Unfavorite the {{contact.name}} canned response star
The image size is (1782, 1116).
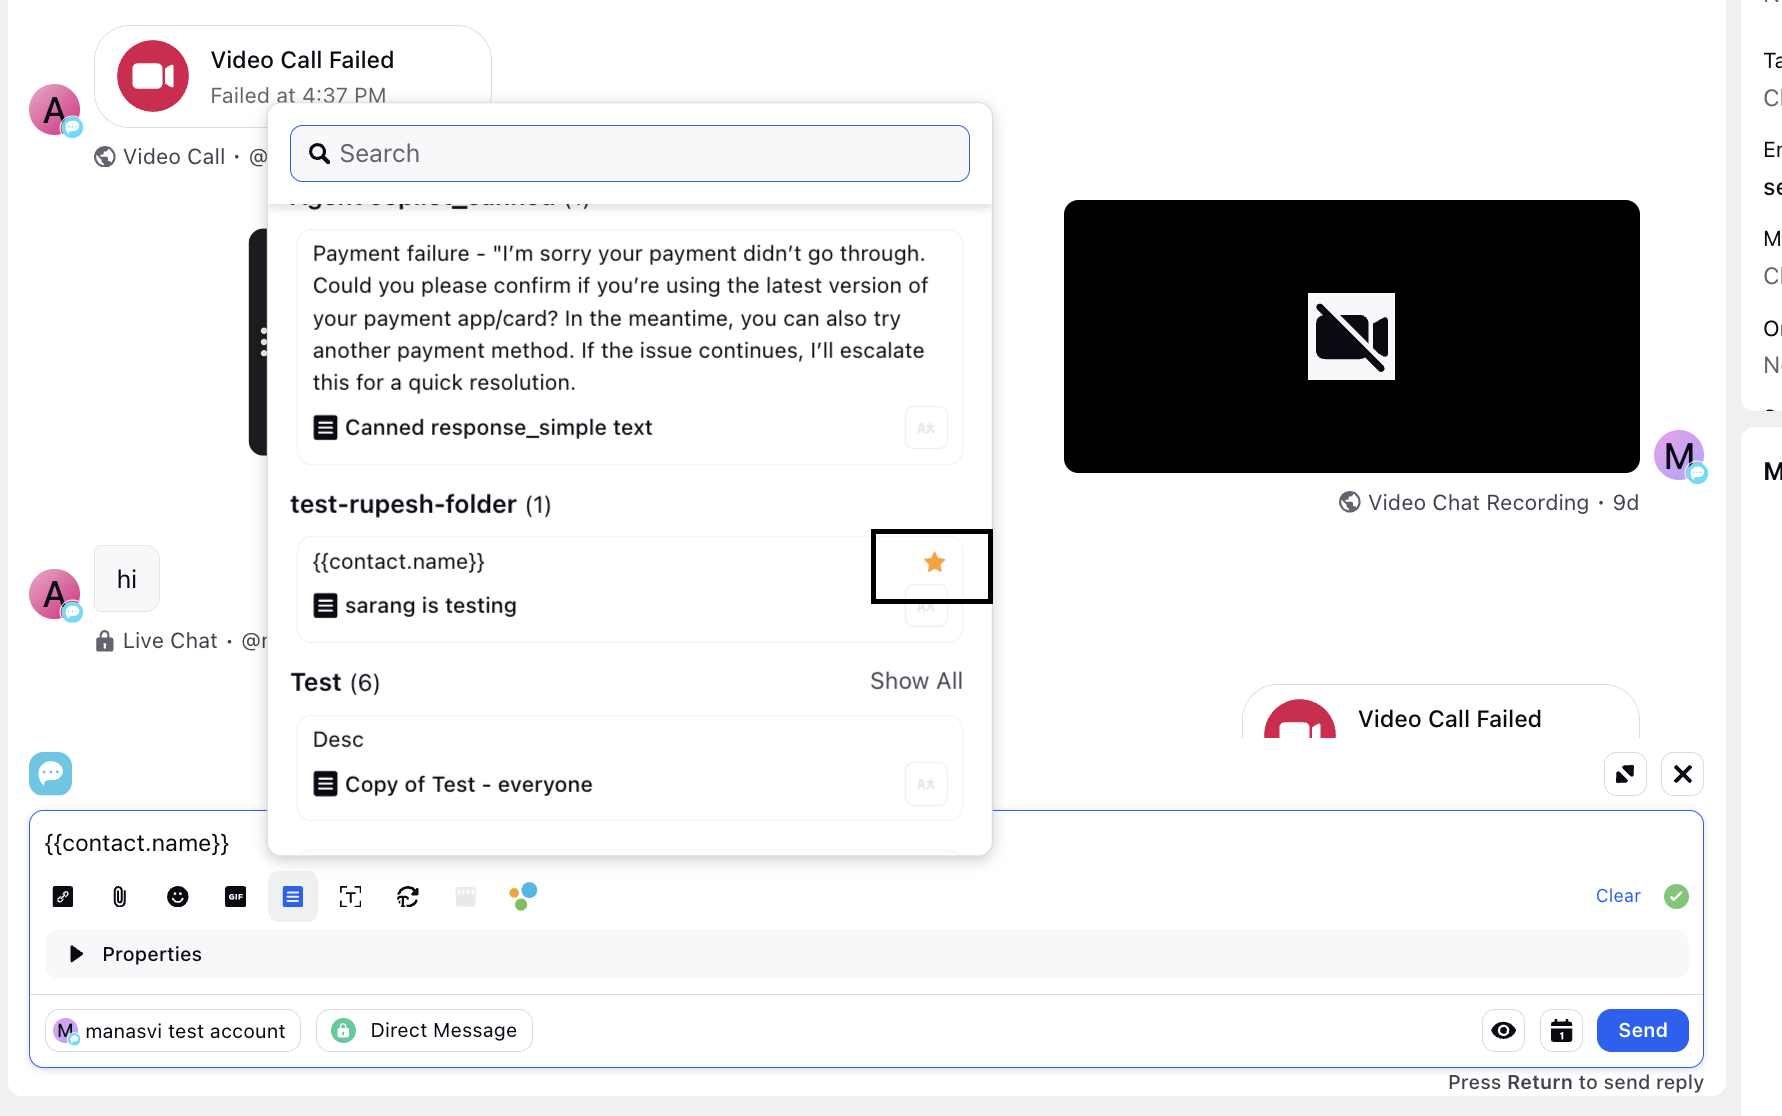935,562
